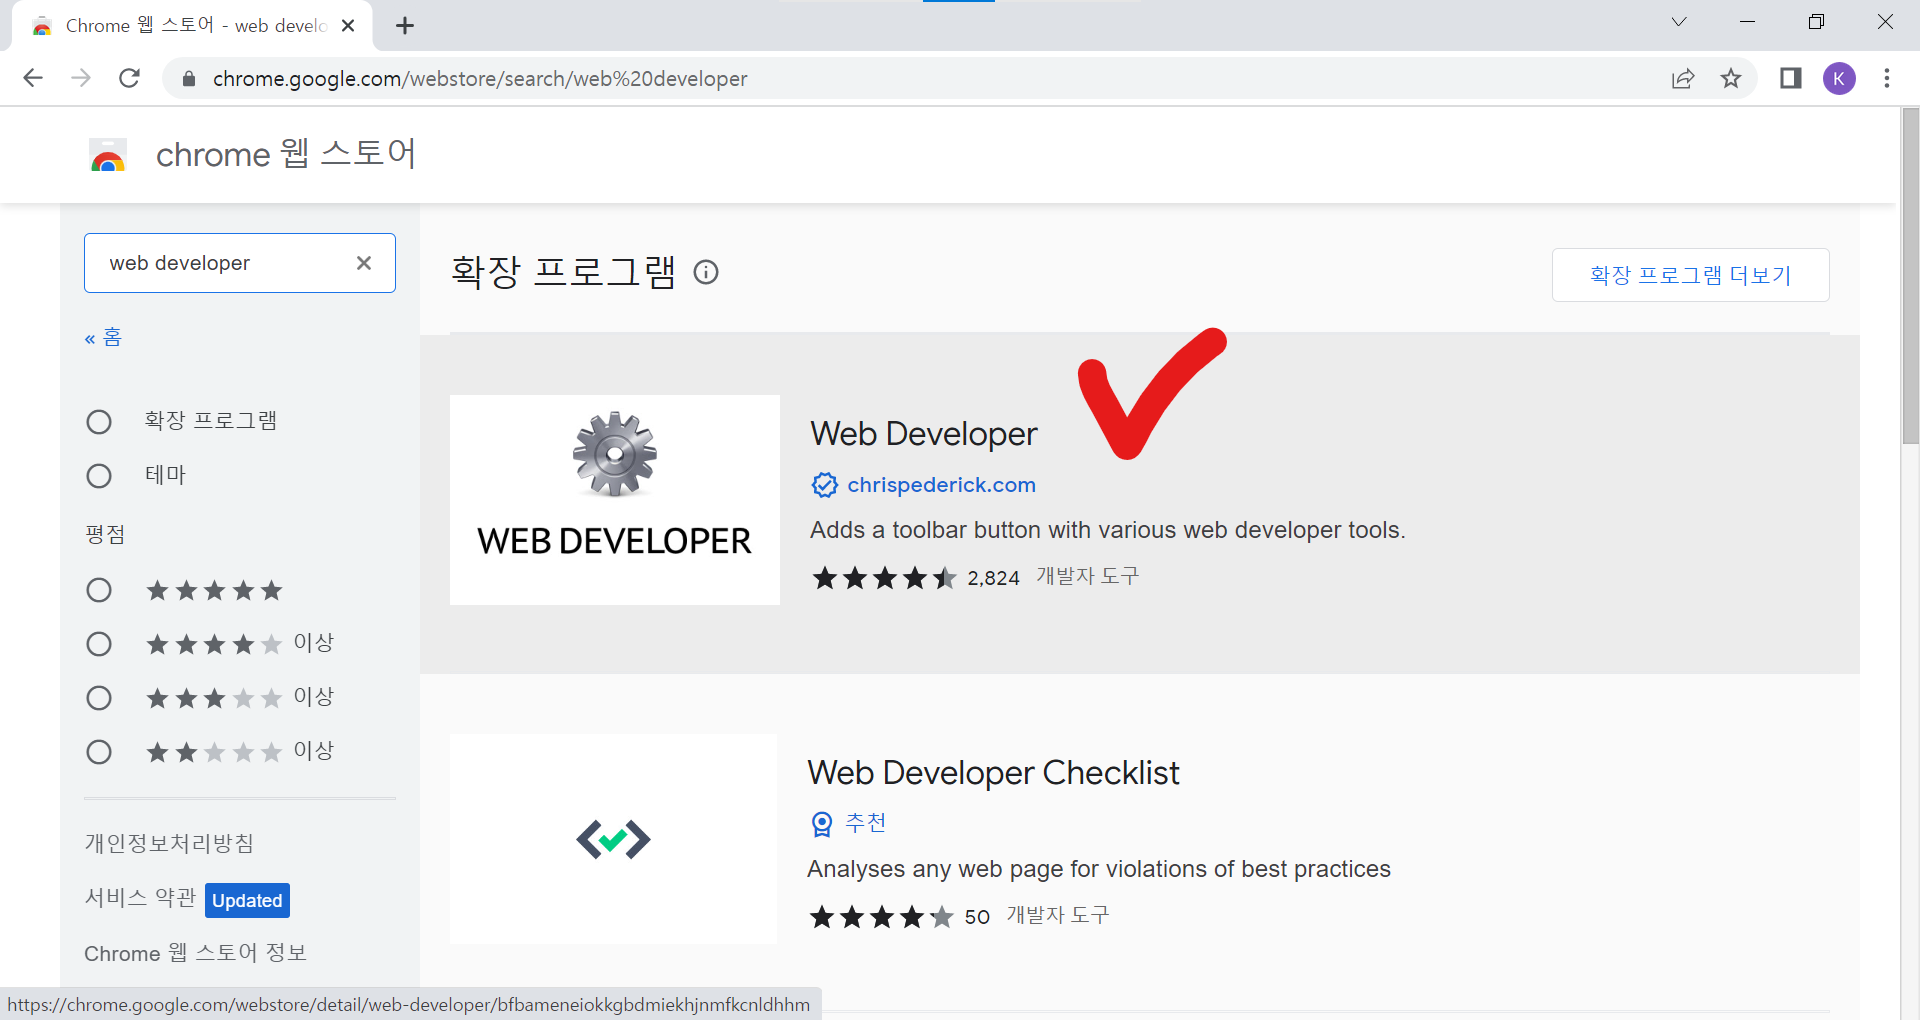Open Chrome 웹 스토어 정보 link
Screen dimensions: 1920x1020
click(x=195, y=953)
